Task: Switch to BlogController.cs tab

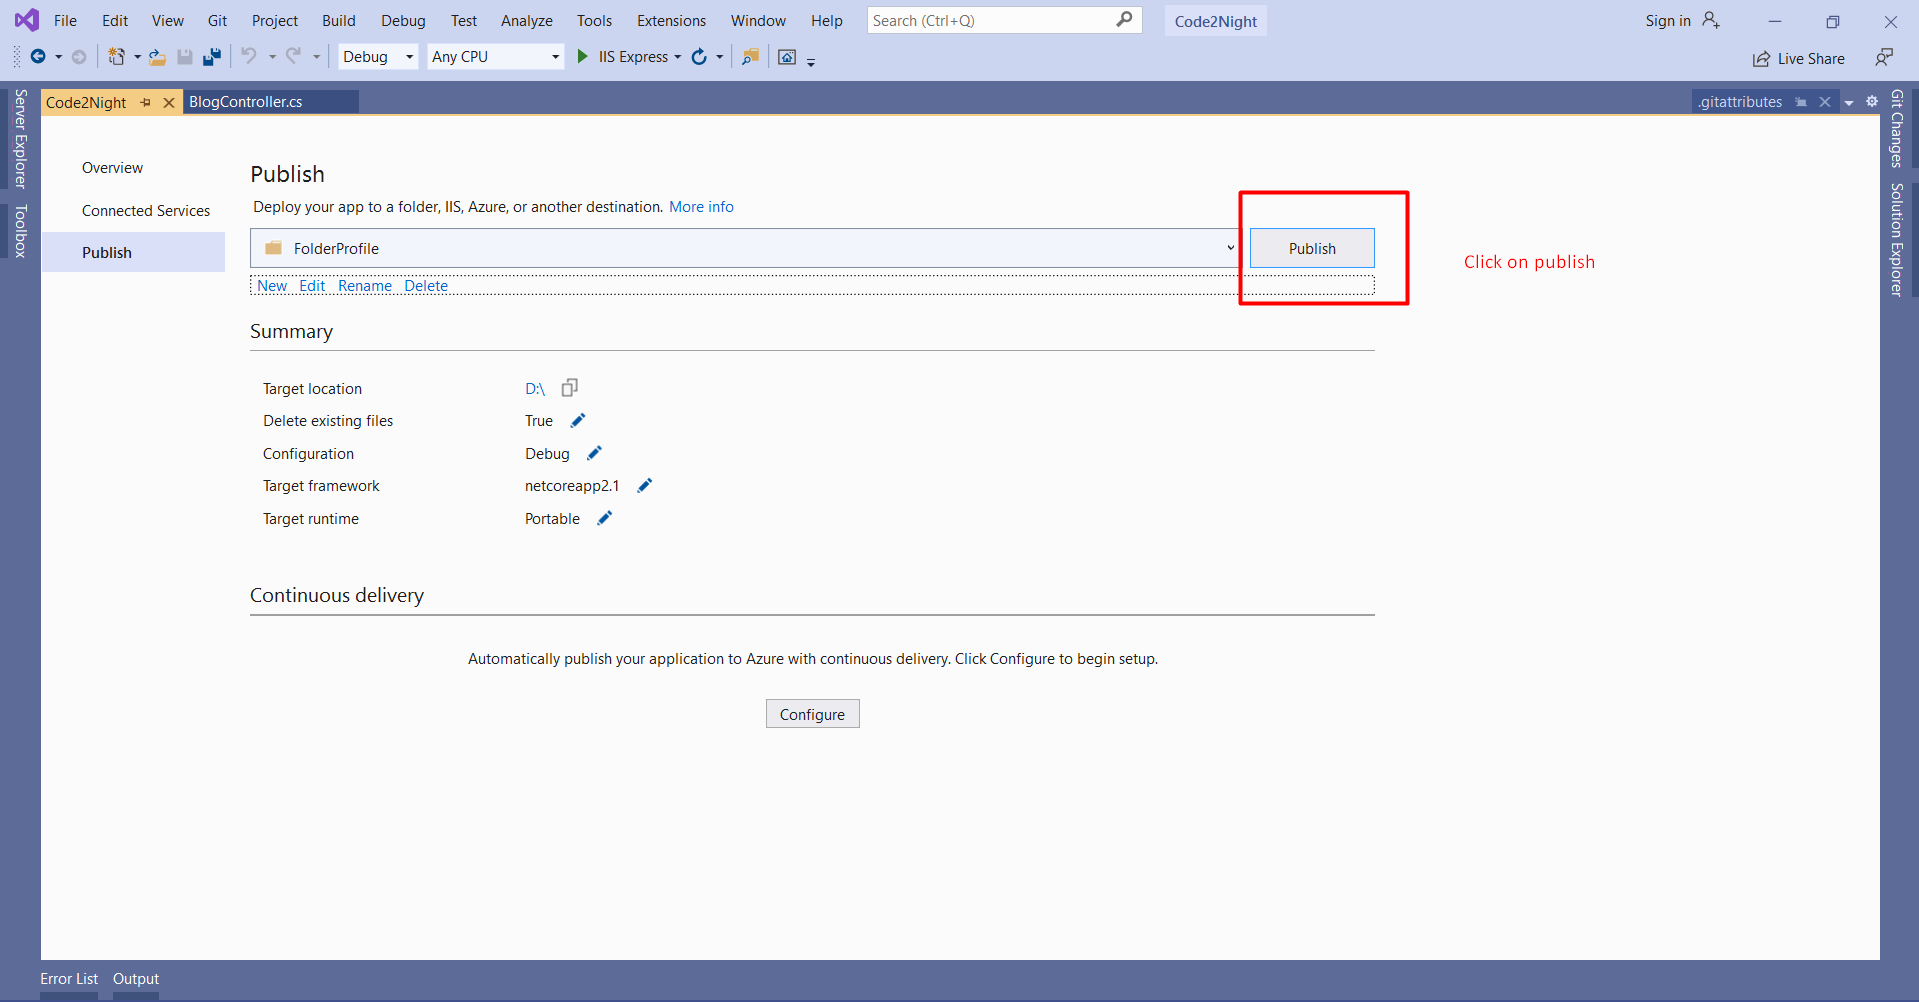Action: (x=246, y=102)
